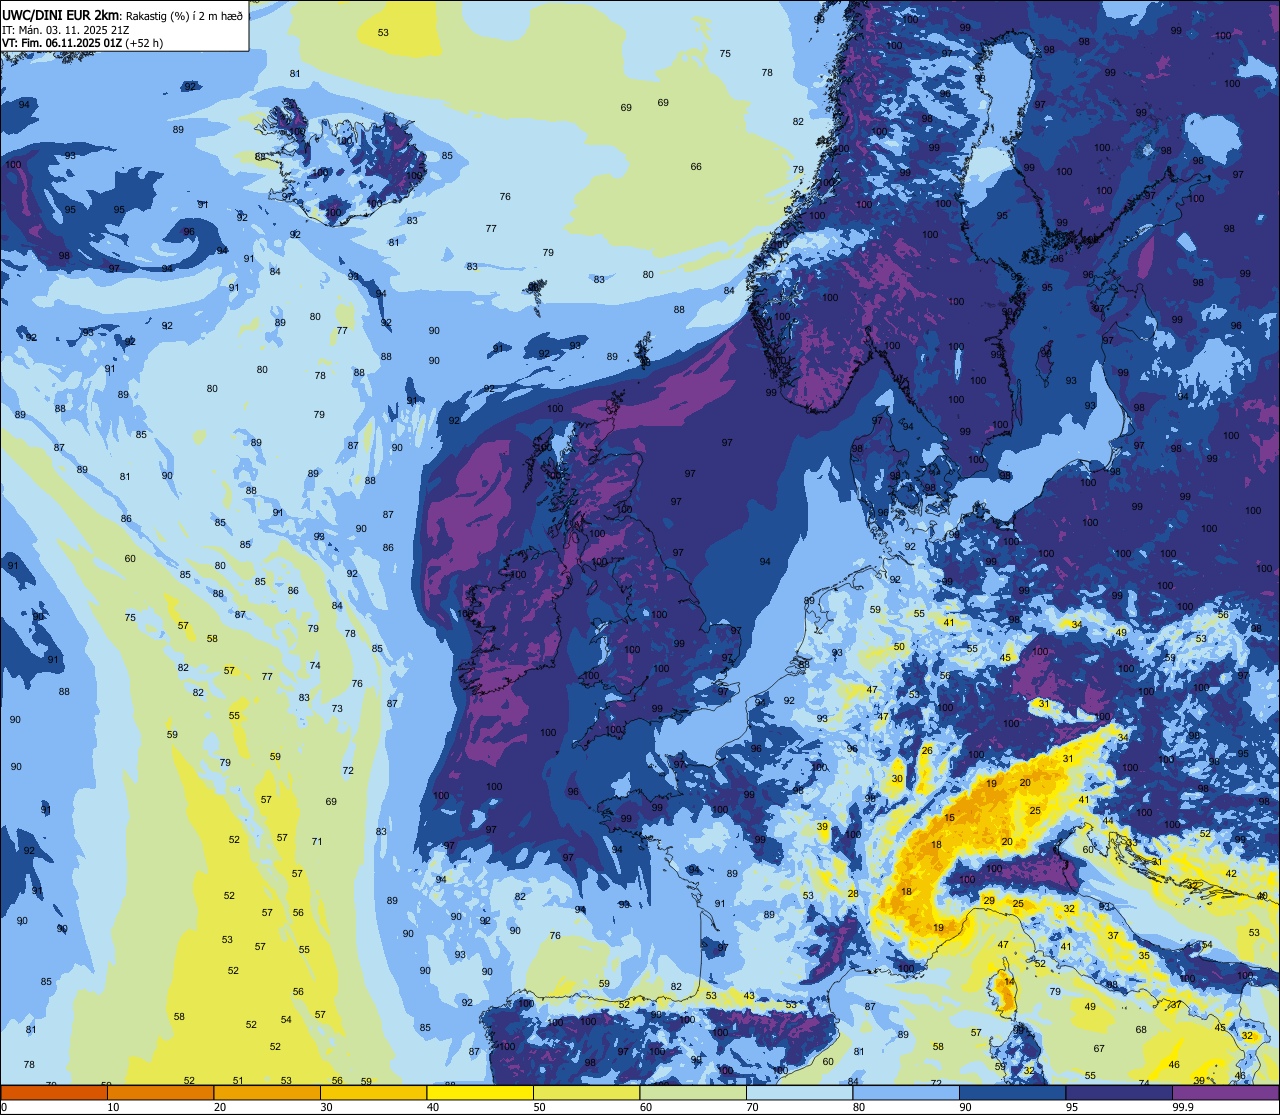Click the "VT: Fim. 06.11.2025 01Z" valid time
This screenshot has width=1280, height=1115.
[62, 43]
